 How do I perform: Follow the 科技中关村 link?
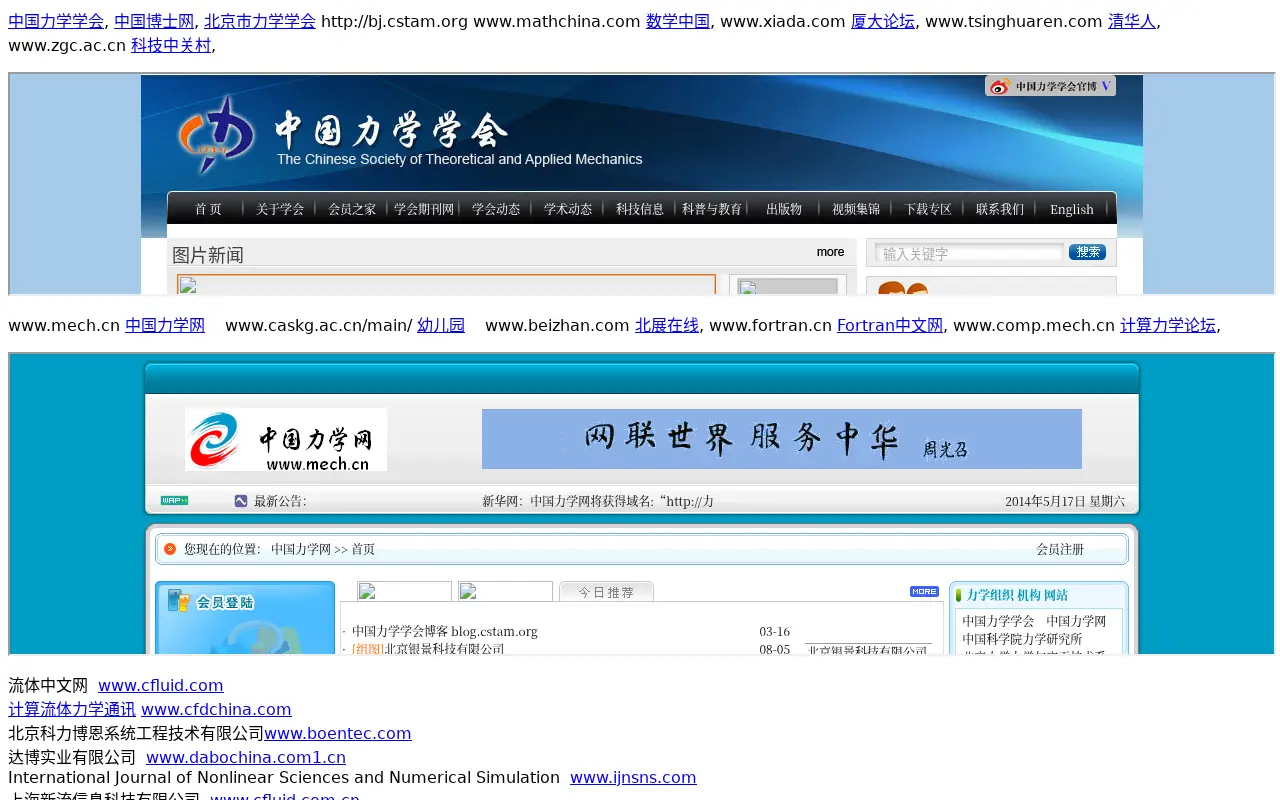point(171,45)
